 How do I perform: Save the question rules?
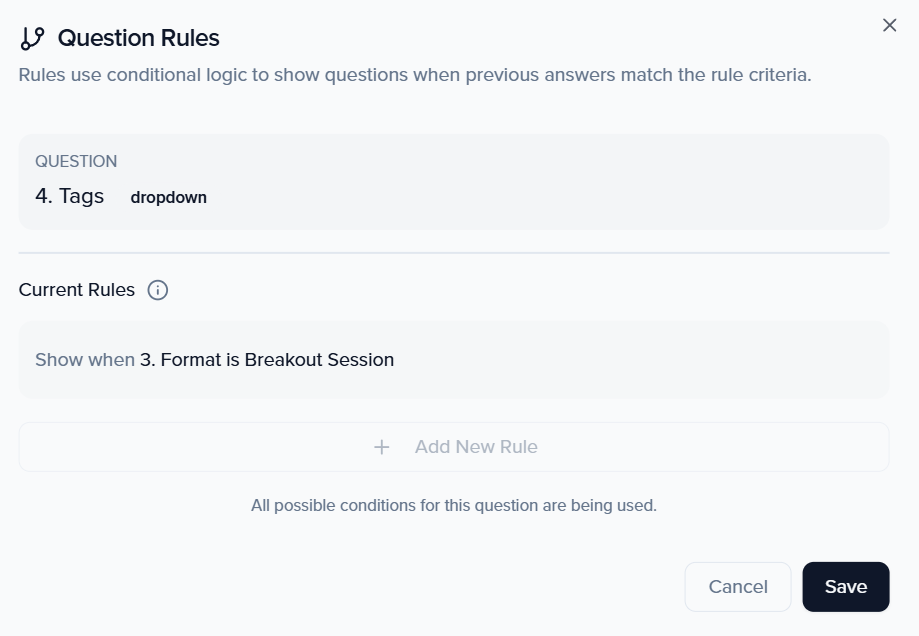pyautogui.click(x=845, y=587)
